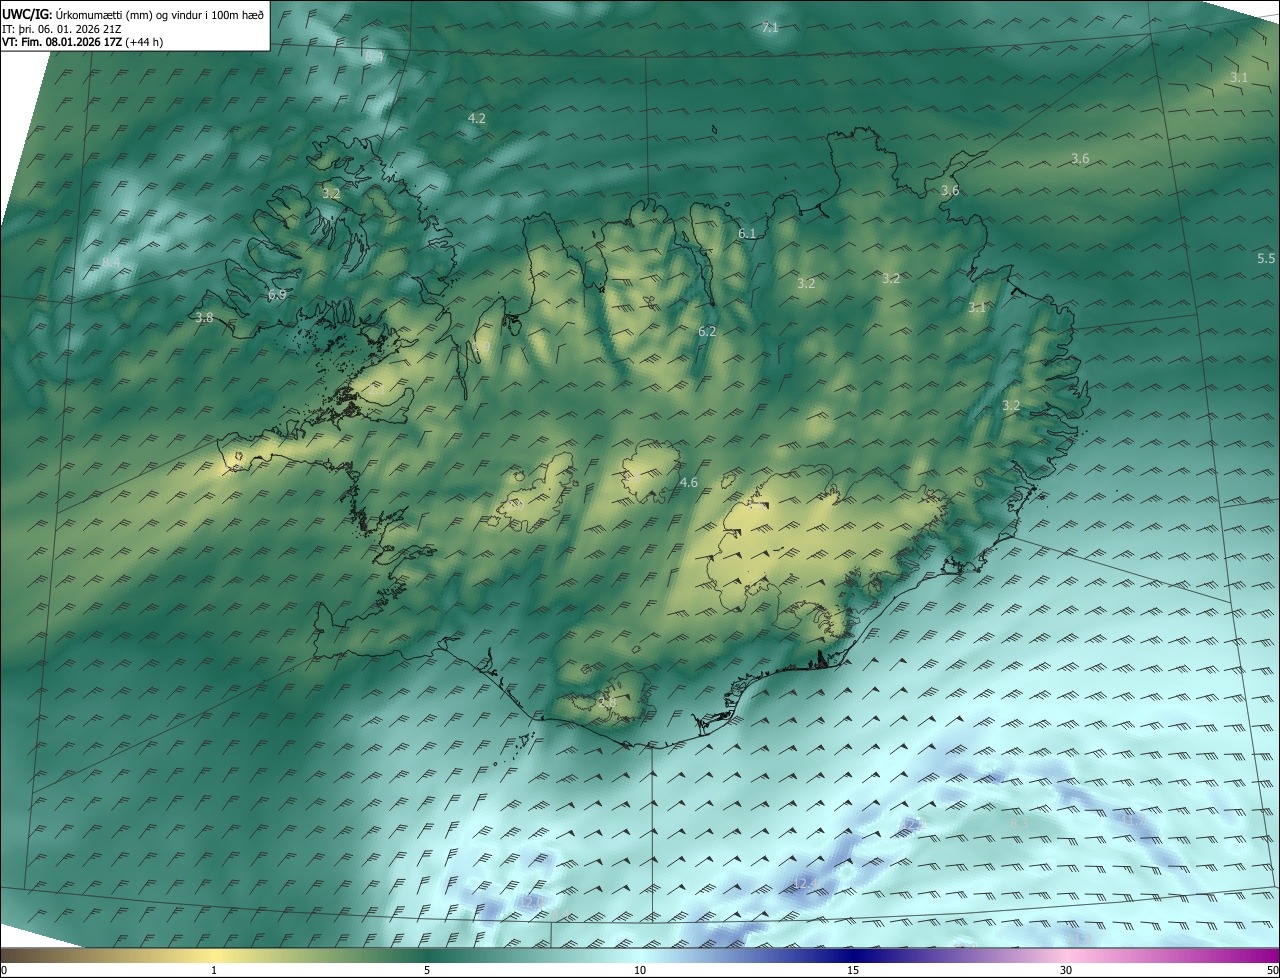Image resolution: width=1280 pixels, height=978 pixels.
Task: Click the 'IT: þri. 06. 01. 2026 21Z' line
Action: tap(61, 28)
